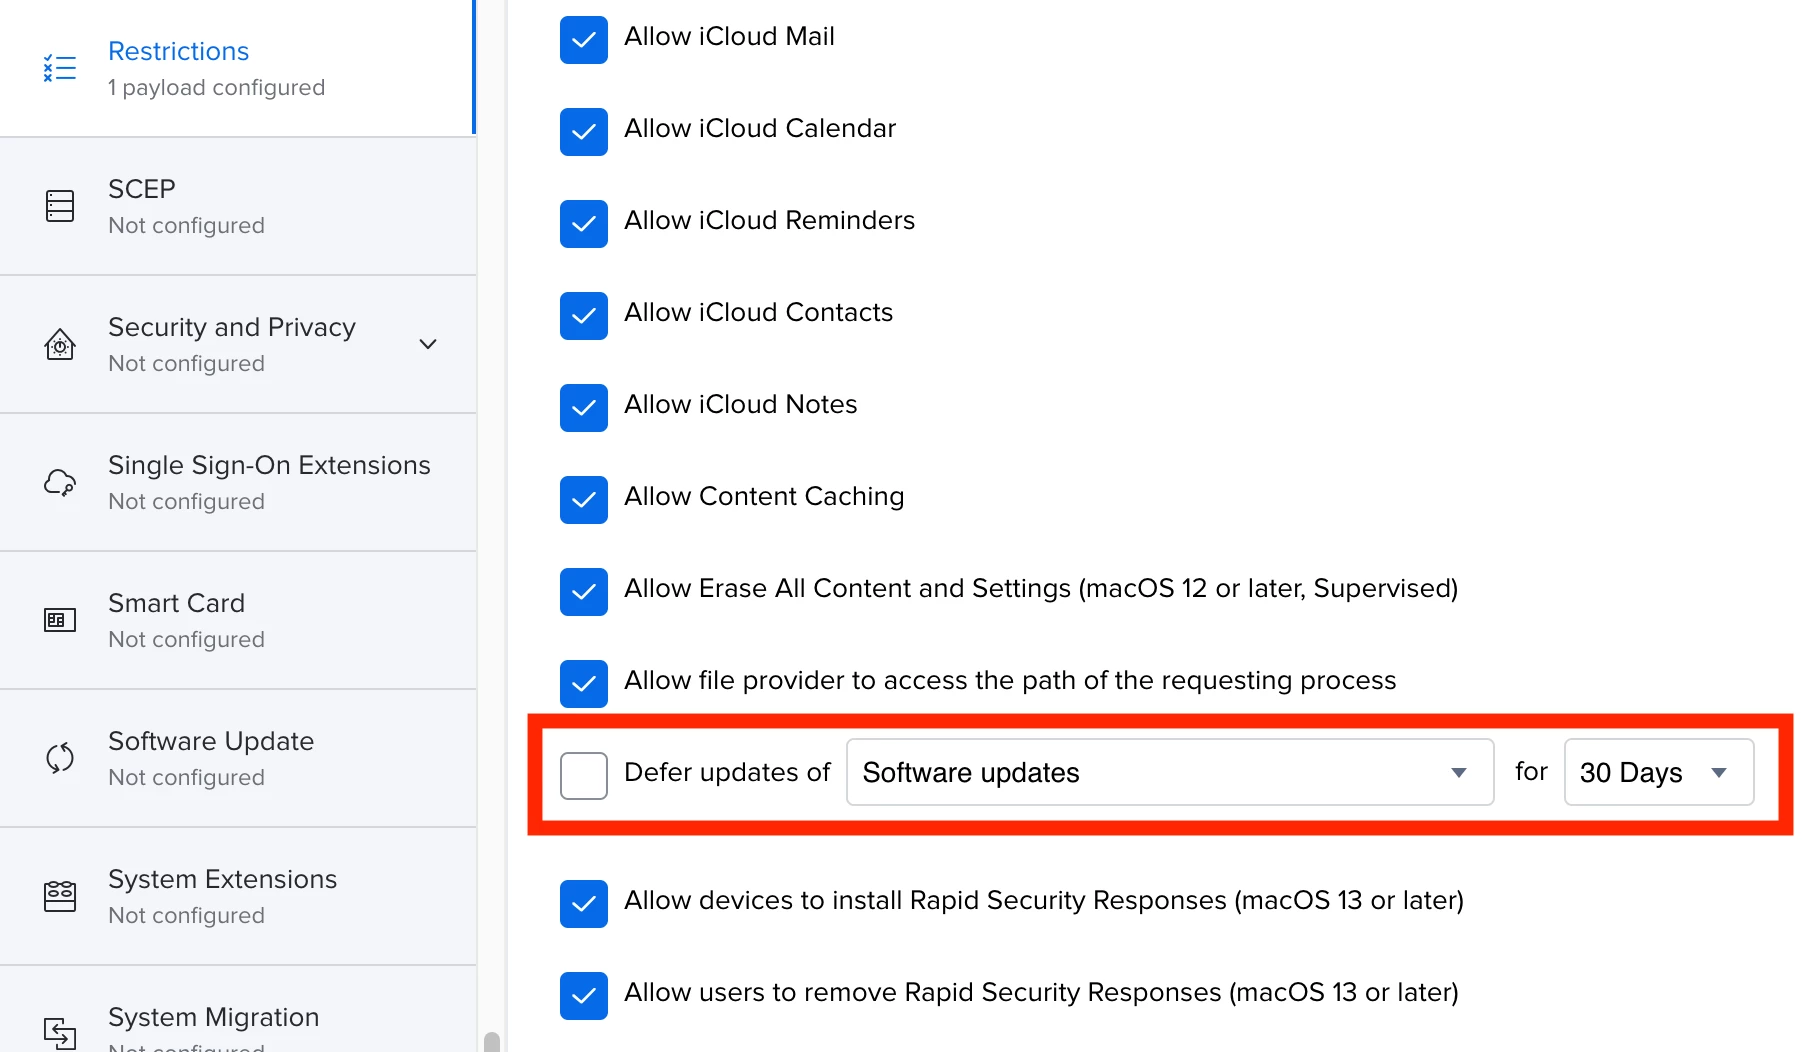Viewport: 1818px width, 1052px height.
Task: Click the Security and Privacy house icon
Action: tap(60, 344)
